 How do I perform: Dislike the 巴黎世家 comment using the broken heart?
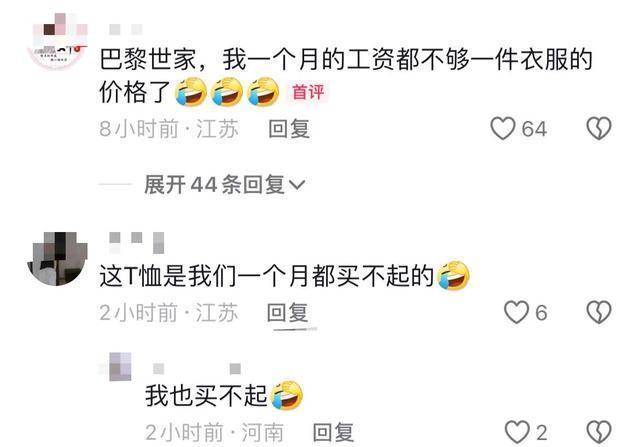click(599, 128)
